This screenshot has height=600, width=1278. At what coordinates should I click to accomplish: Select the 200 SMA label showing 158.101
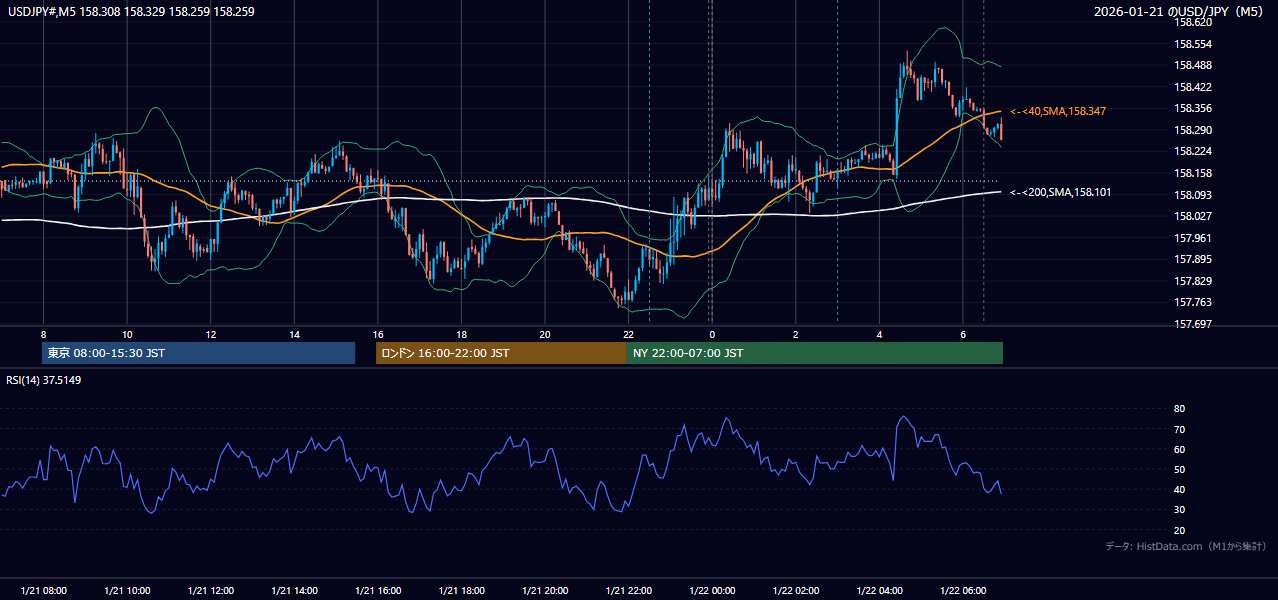(x=1060, y=192)
